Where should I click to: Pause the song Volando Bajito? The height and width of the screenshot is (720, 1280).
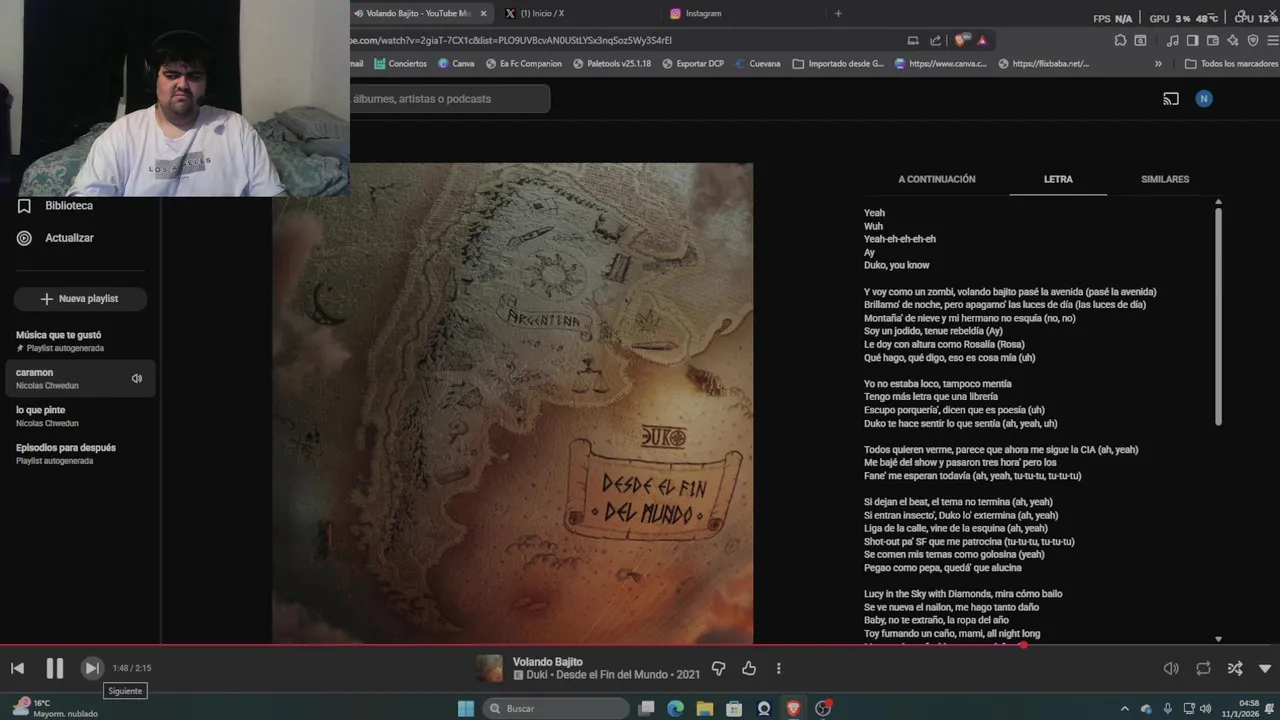tap(55, 668)
